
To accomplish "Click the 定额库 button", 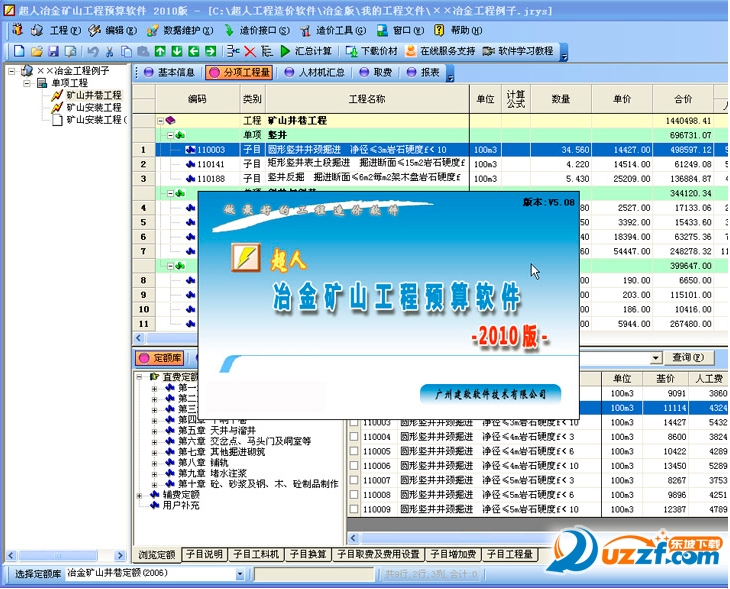I will [160, 358].
